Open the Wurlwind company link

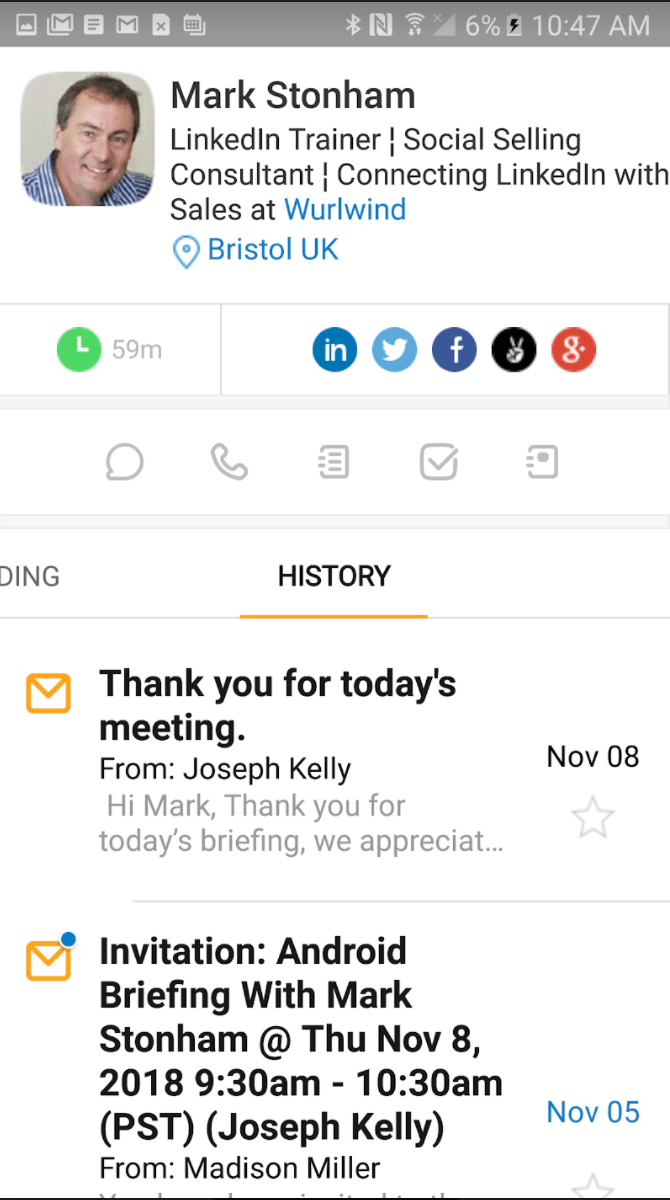[345, 210]
